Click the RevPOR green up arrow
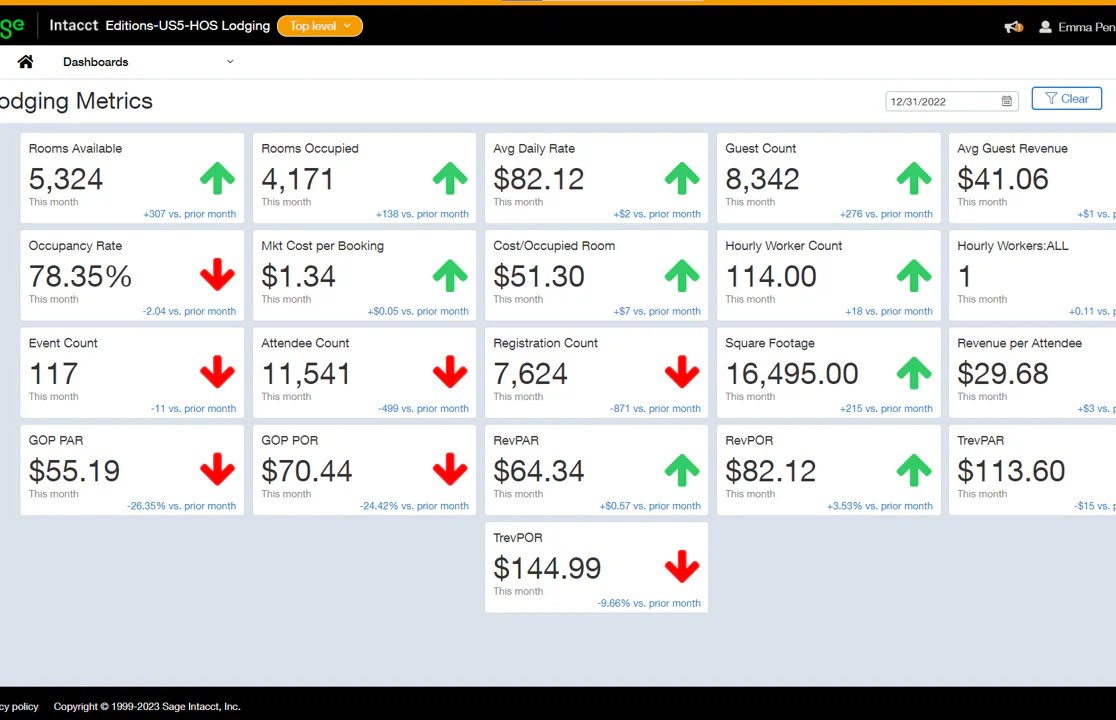1116x720 pixels. point(914,470)
